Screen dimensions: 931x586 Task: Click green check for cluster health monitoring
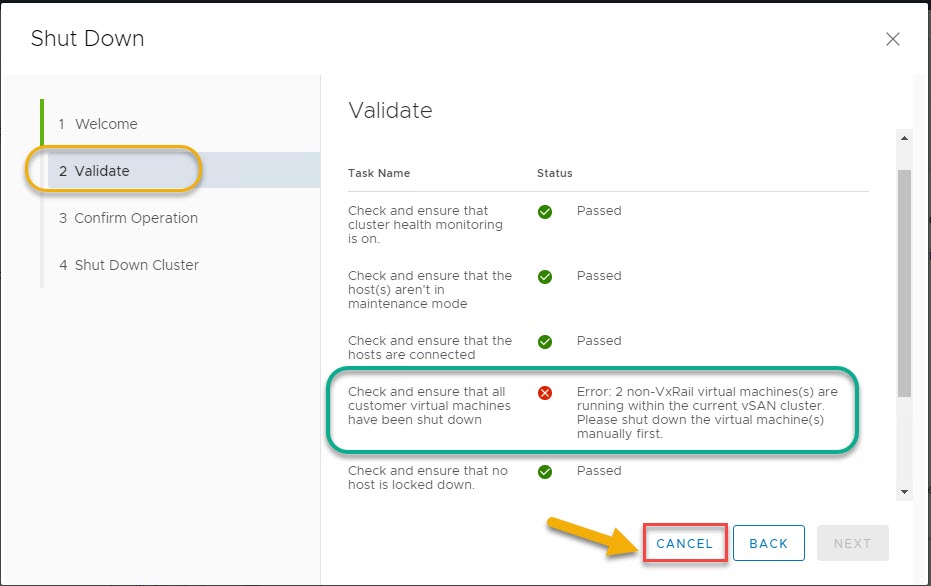(545, 212)
